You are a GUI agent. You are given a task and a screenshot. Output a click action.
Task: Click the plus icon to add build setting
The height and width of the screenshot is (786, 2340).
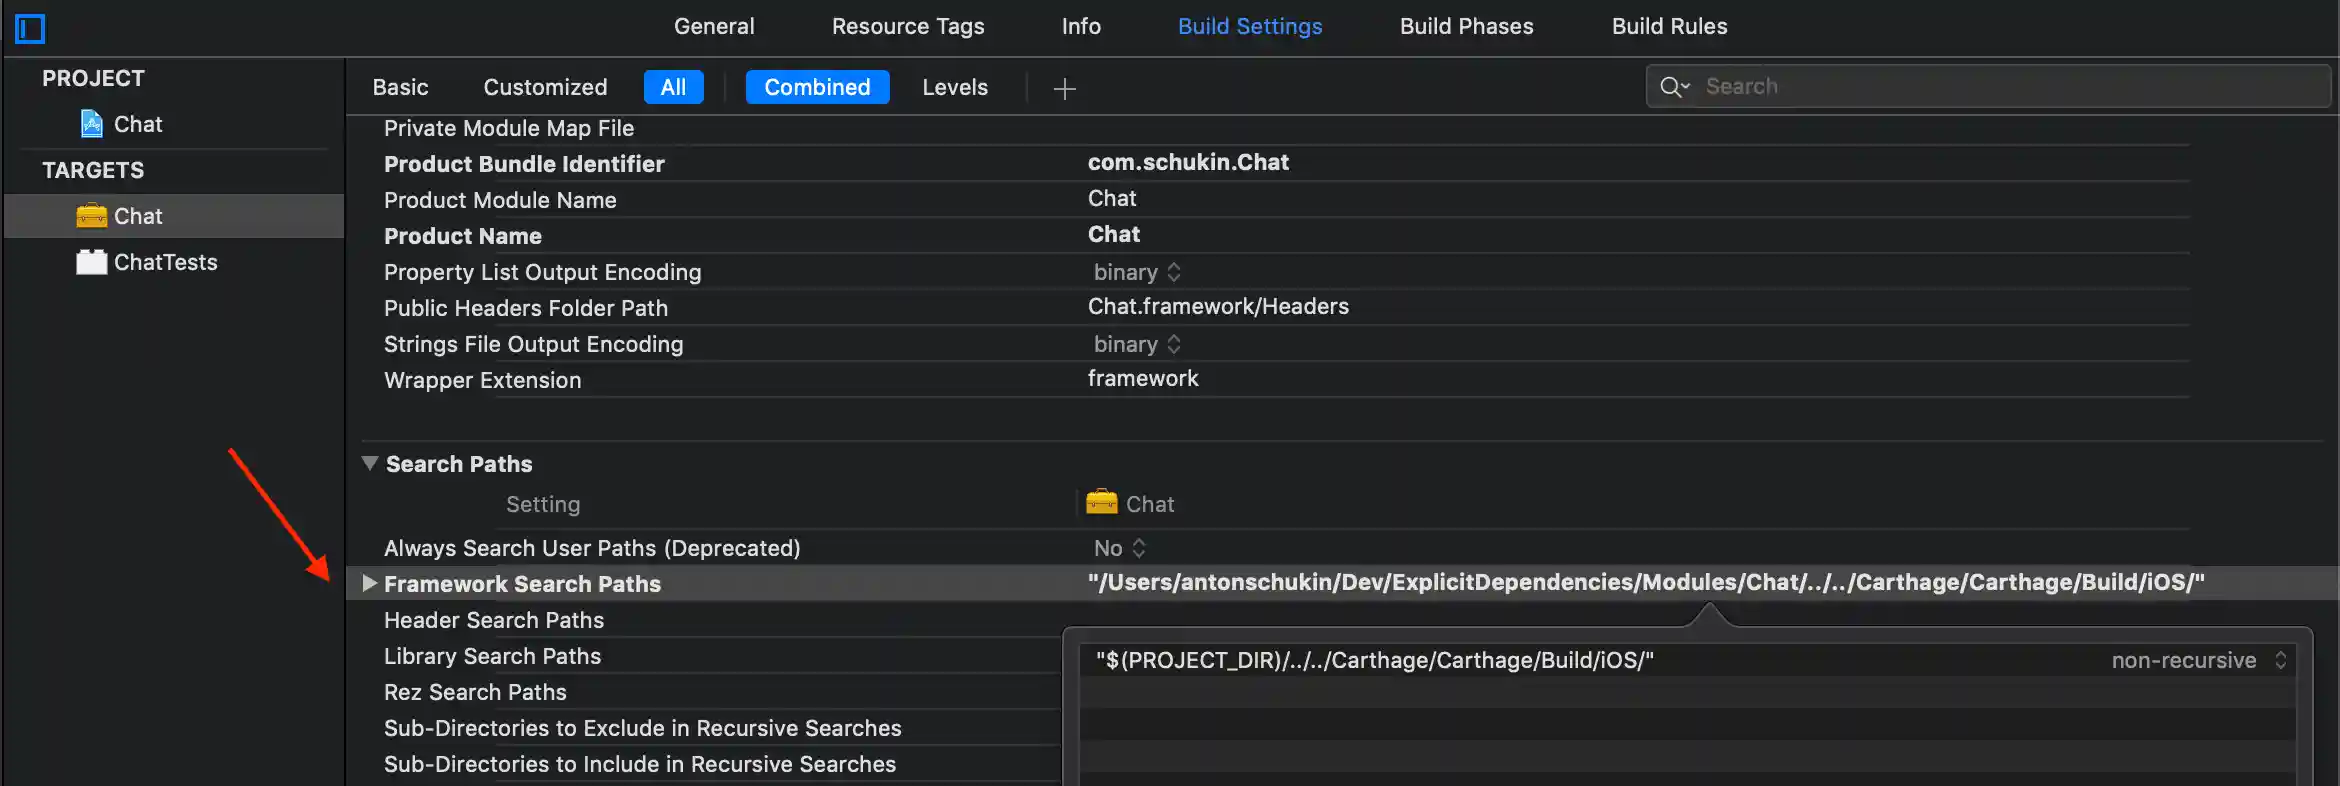[x=1065, y=89]
